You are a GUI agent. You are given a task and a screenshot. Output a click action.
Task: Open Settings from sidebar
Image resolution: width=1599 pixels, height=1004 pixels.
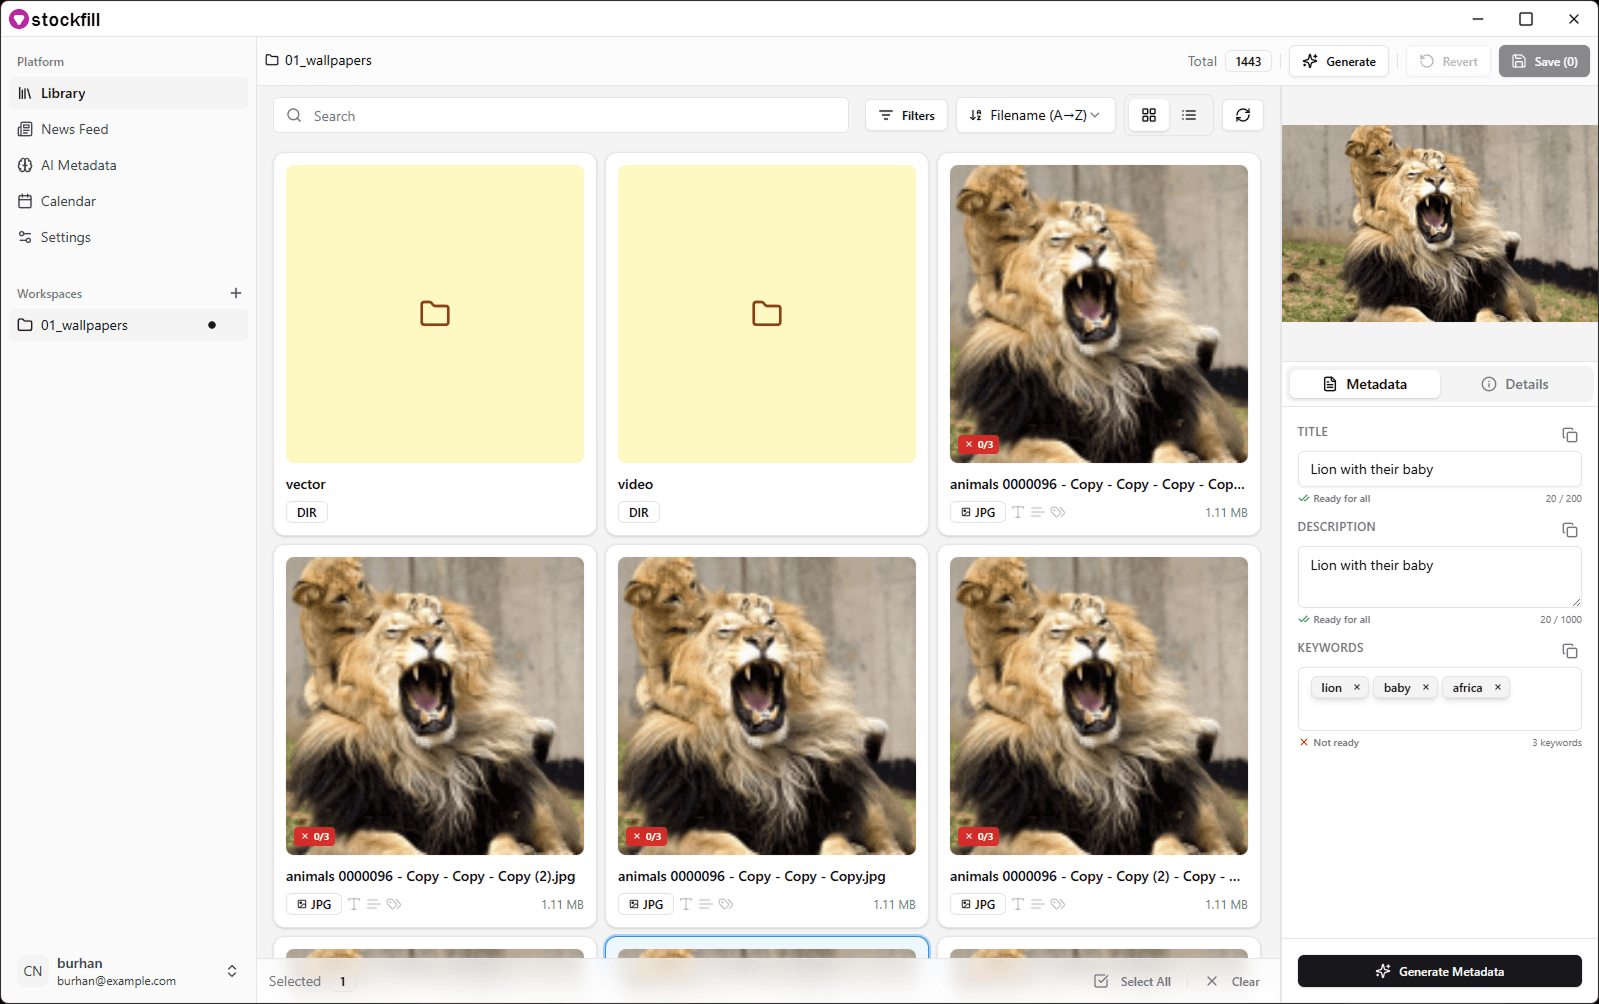tap(128, 237)
